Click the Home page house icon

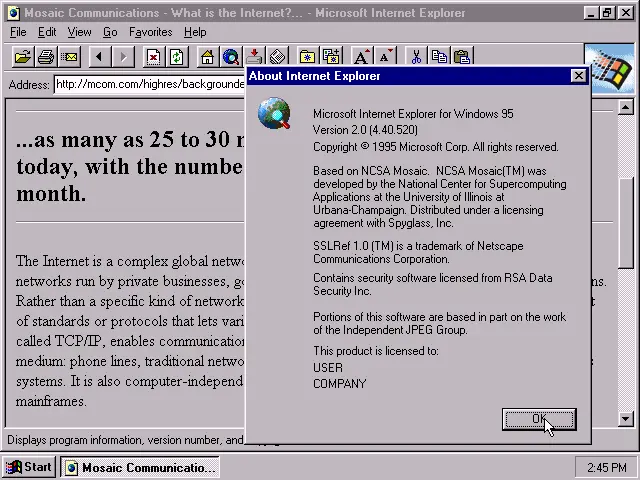207,56
